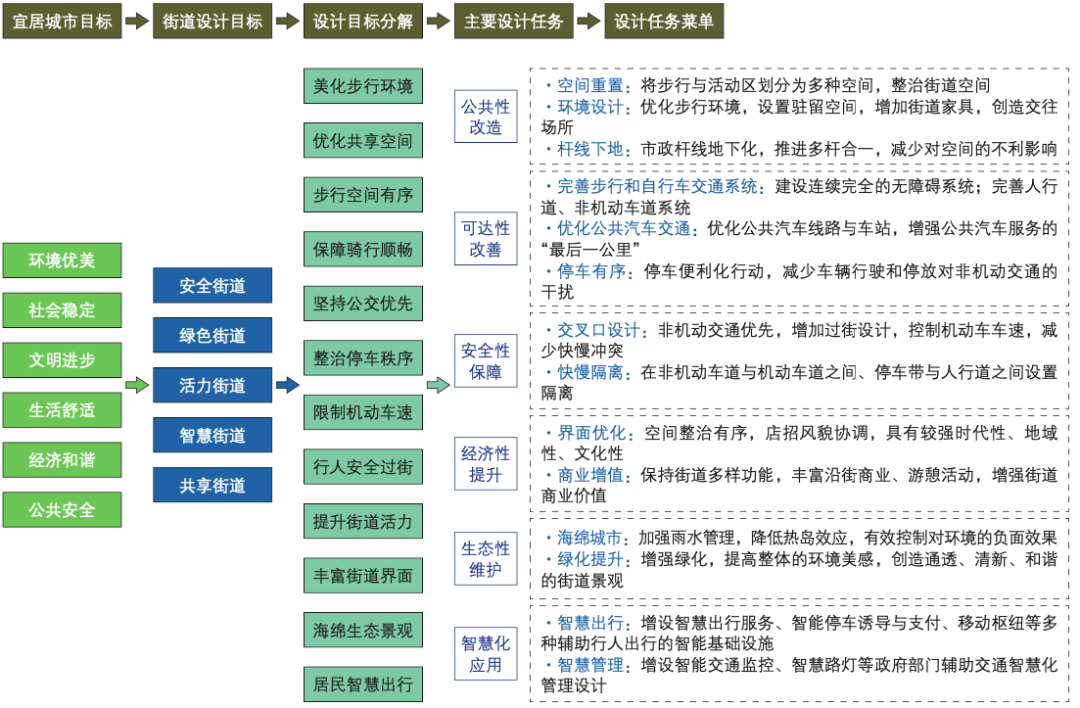Click the 智慧化应用 task box
This screenshot has height=708, width=1080.
click(486, 654)
